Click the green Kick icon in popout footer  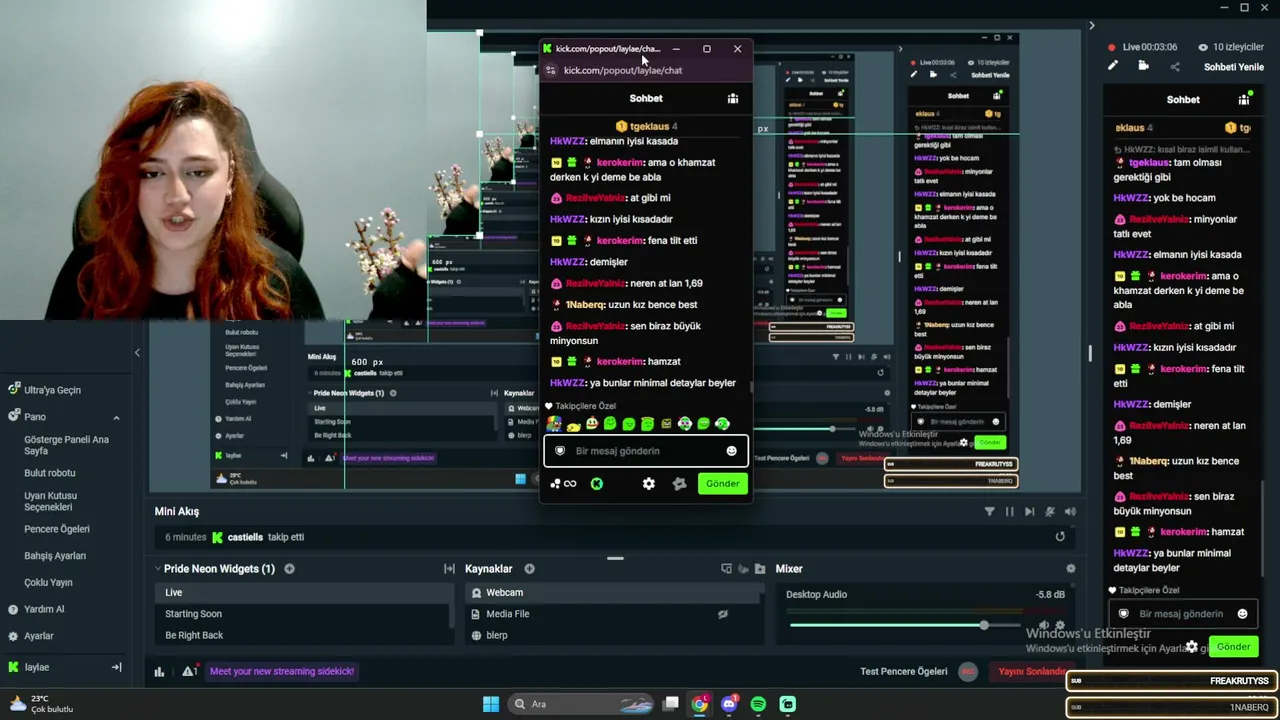point(597,484)
